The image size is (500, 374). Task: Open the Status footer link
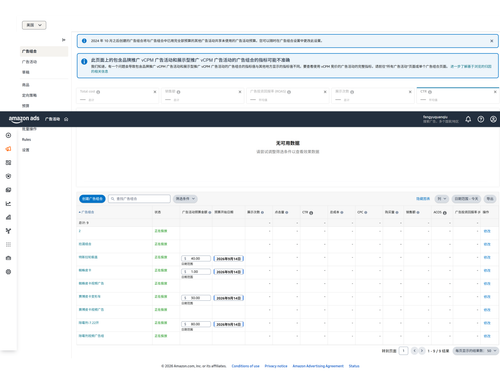pos(354,366)
